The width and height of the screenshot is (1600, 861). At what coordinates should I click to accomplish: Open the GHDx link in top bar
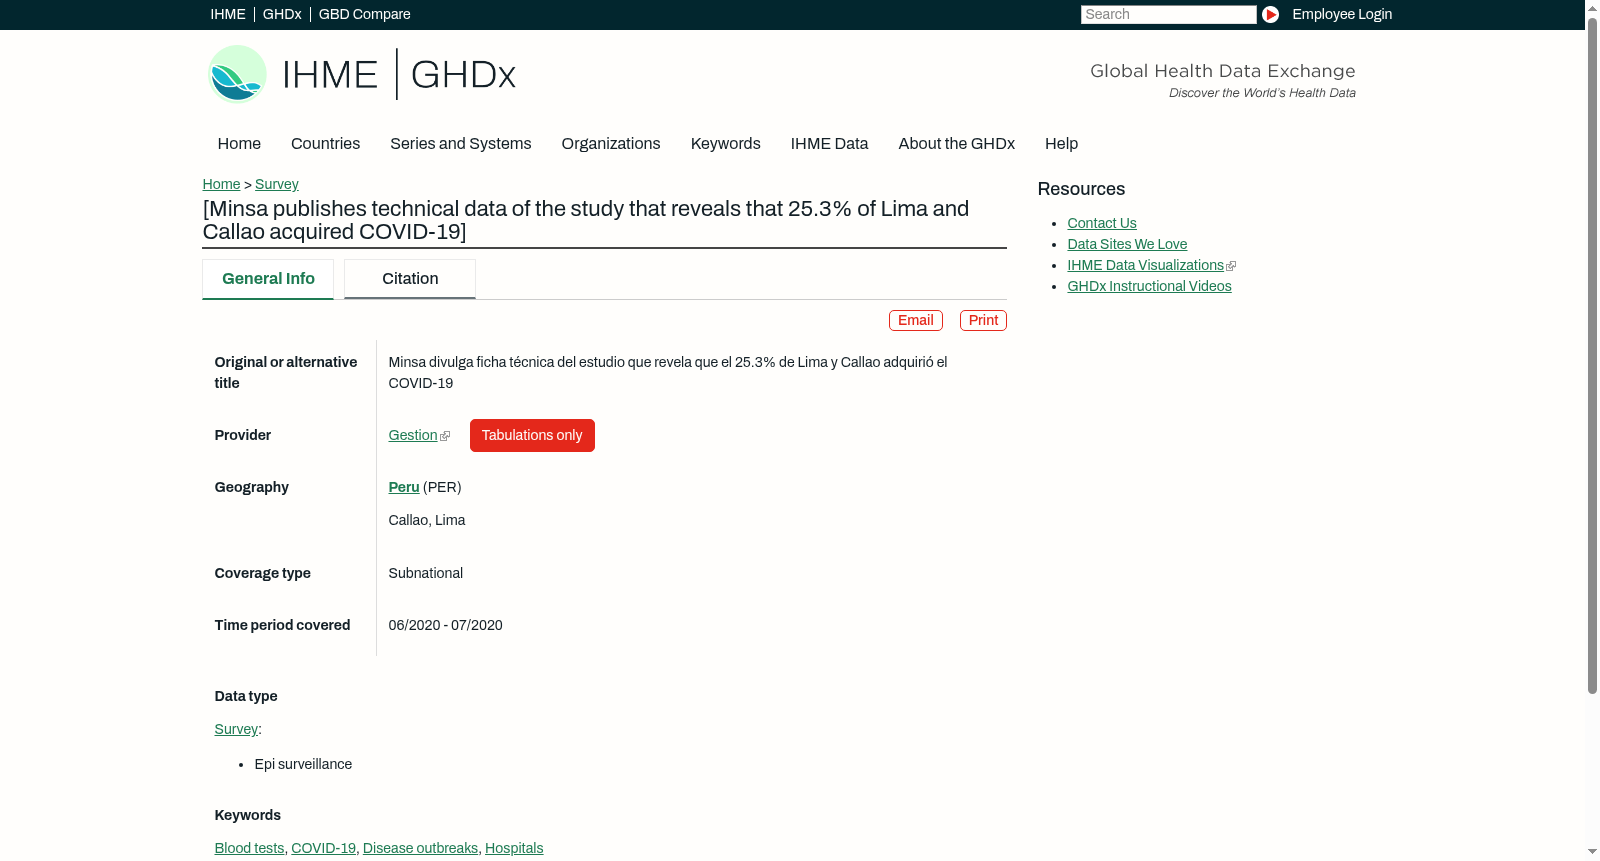[x=282, y=14]
